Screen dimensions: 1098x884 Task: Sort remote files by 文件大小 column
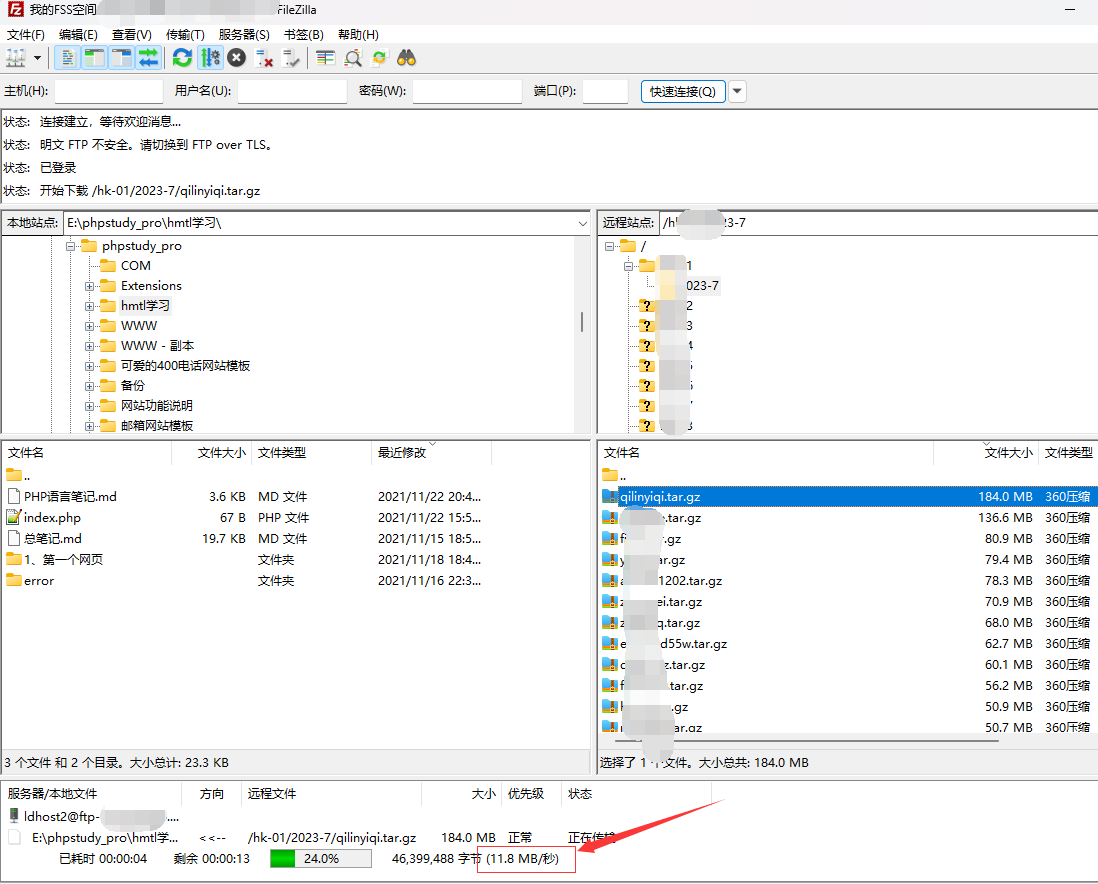(986, 453)
